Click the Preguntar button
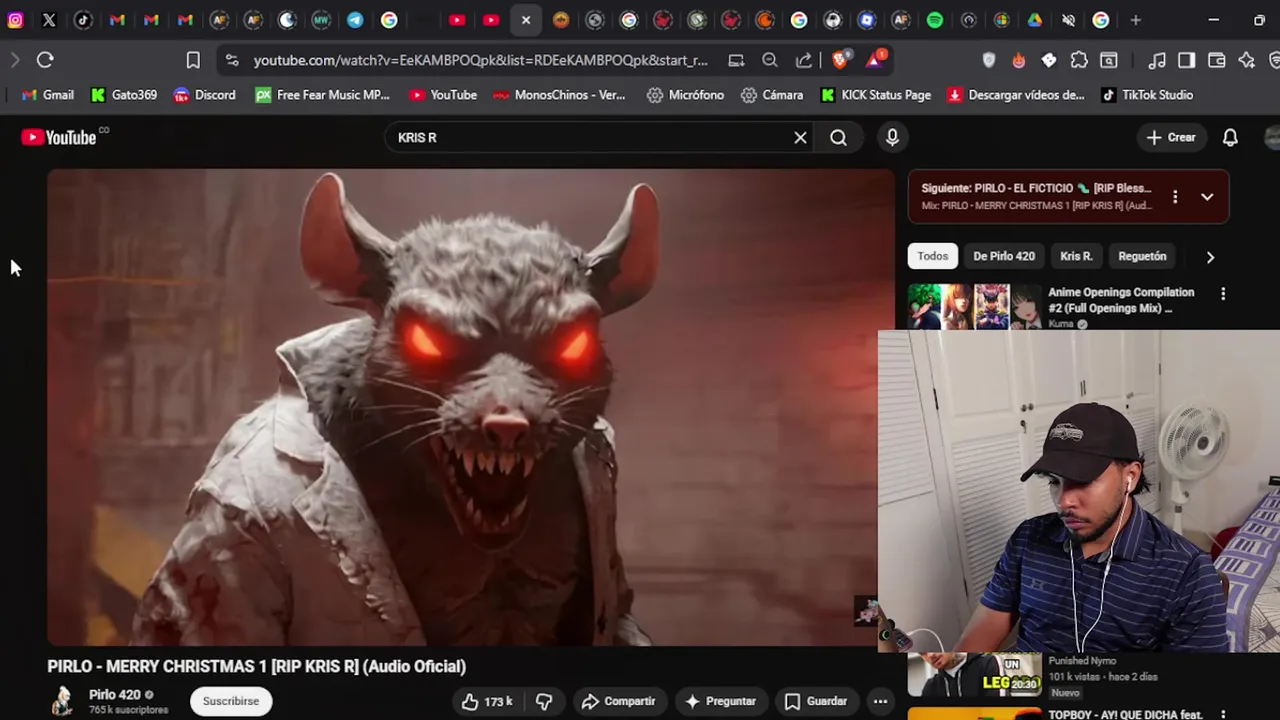This screenshot has width=1280, height=720. (x=720, y=701)
